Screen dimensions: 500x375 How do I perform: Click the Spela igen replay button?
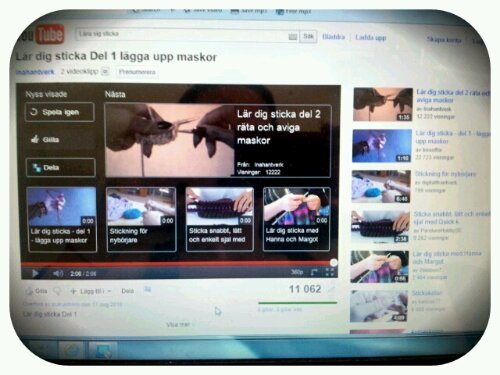[x=60, y=112]
